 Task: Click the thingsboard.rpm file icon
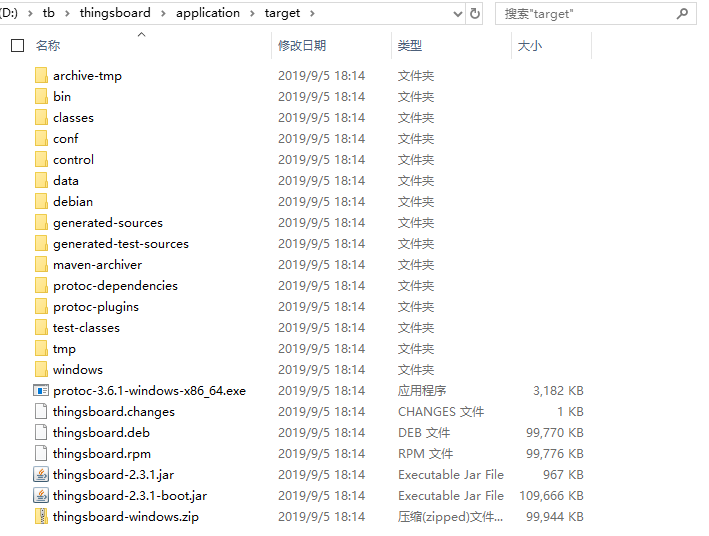coord(41,454)
